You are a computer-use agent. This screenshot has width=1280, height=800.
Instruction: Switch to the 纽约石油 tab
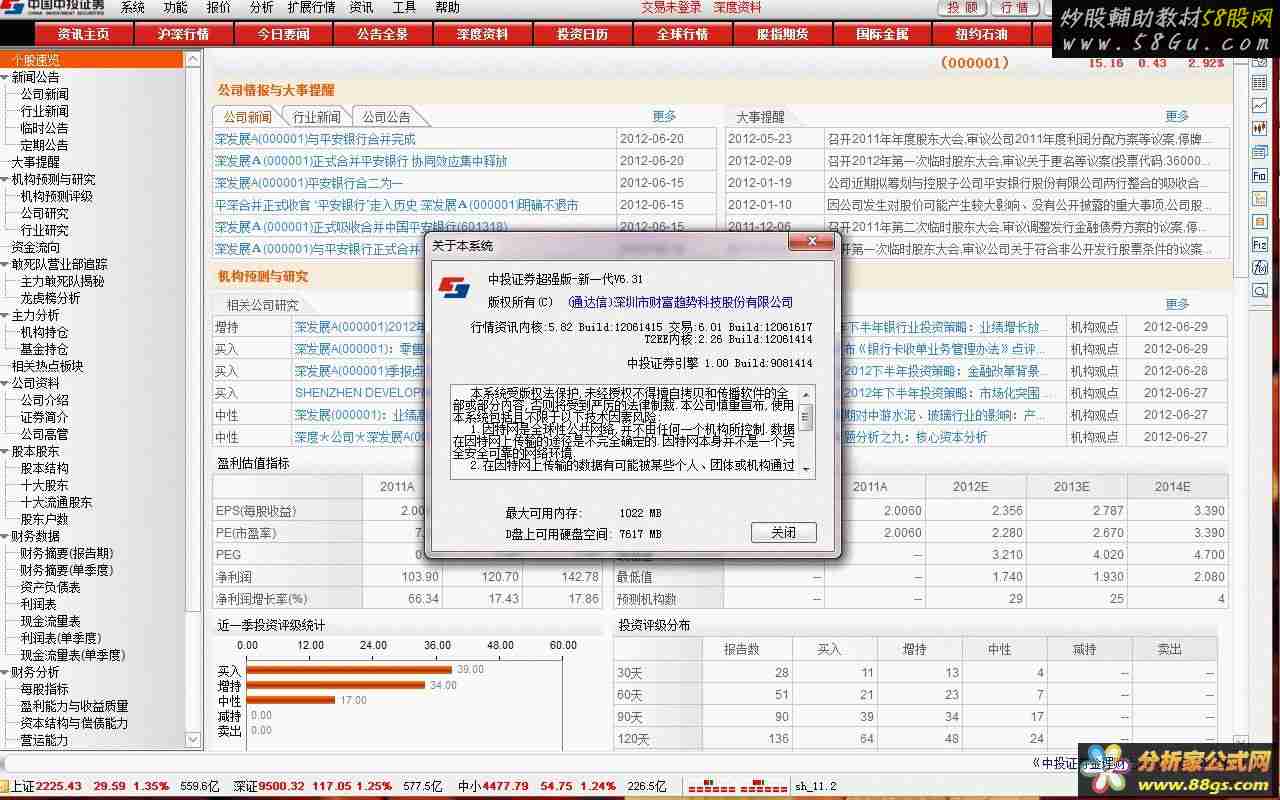pyautogui.click(x=981, y=34)
